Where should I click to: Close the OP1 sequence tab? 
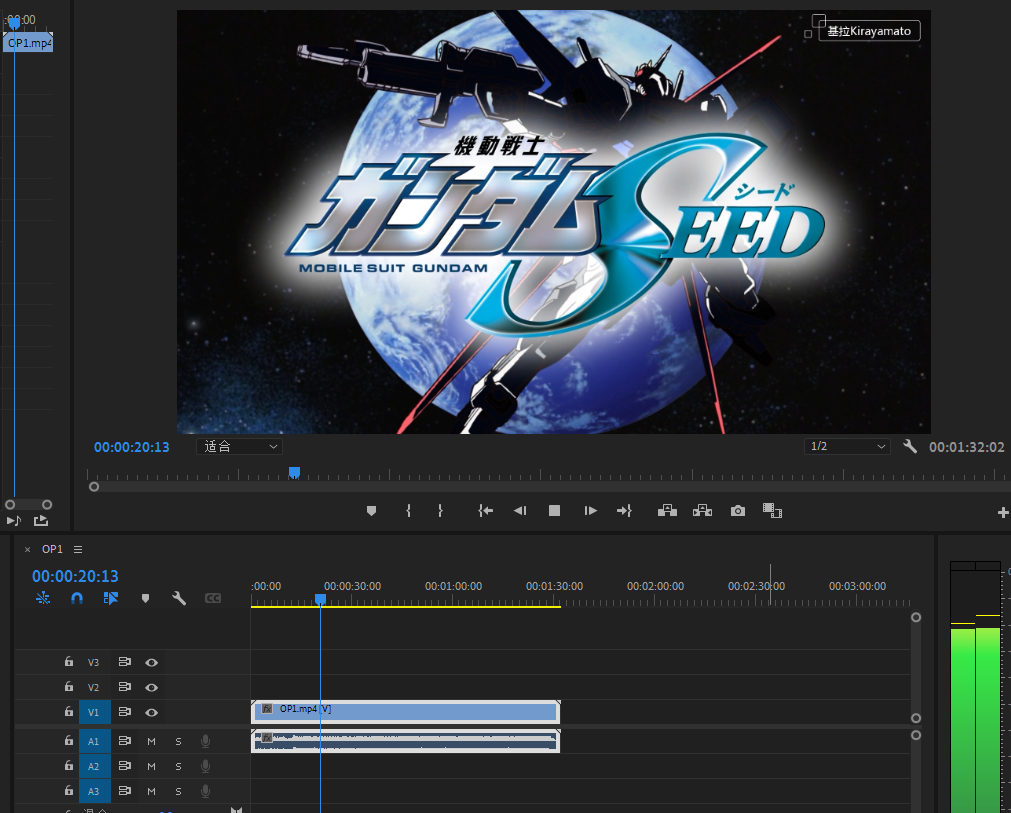coord(27,549)
